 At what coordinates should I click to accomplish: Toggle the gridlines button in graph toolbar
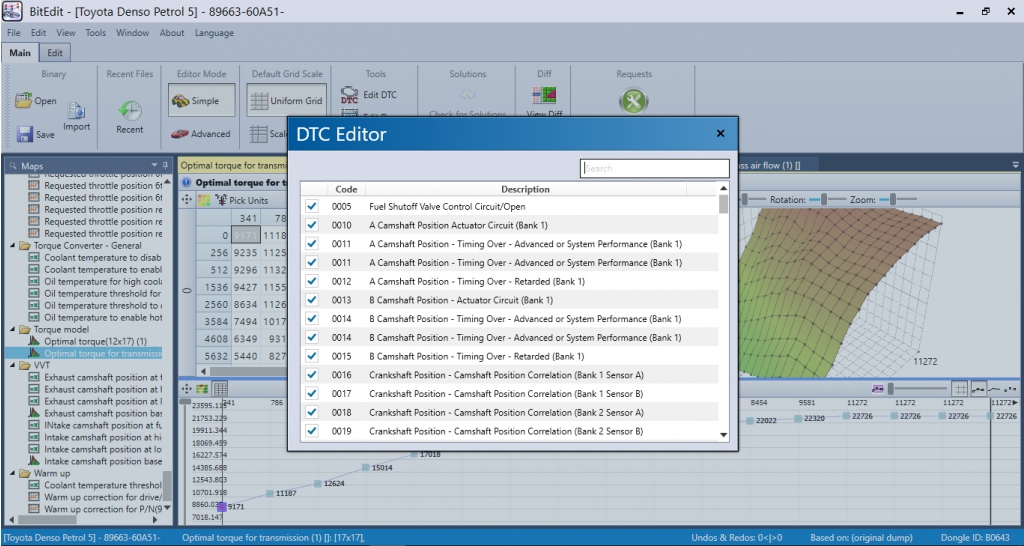click(x=959, y=389)
